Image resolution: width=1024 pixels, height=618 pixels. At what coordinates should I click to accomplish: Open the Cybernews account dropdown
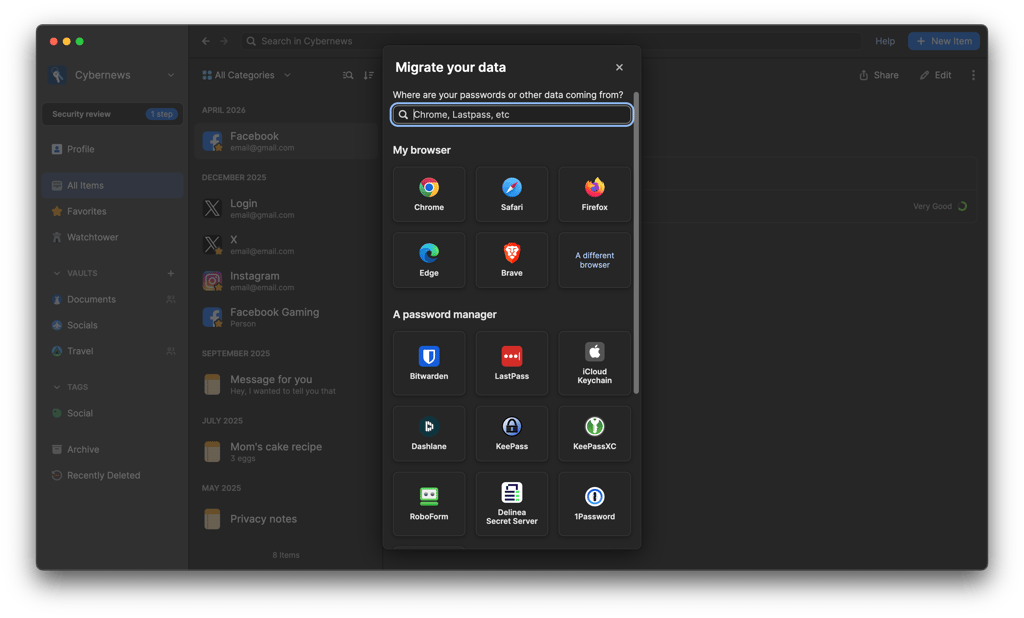[x=112, y=75]
